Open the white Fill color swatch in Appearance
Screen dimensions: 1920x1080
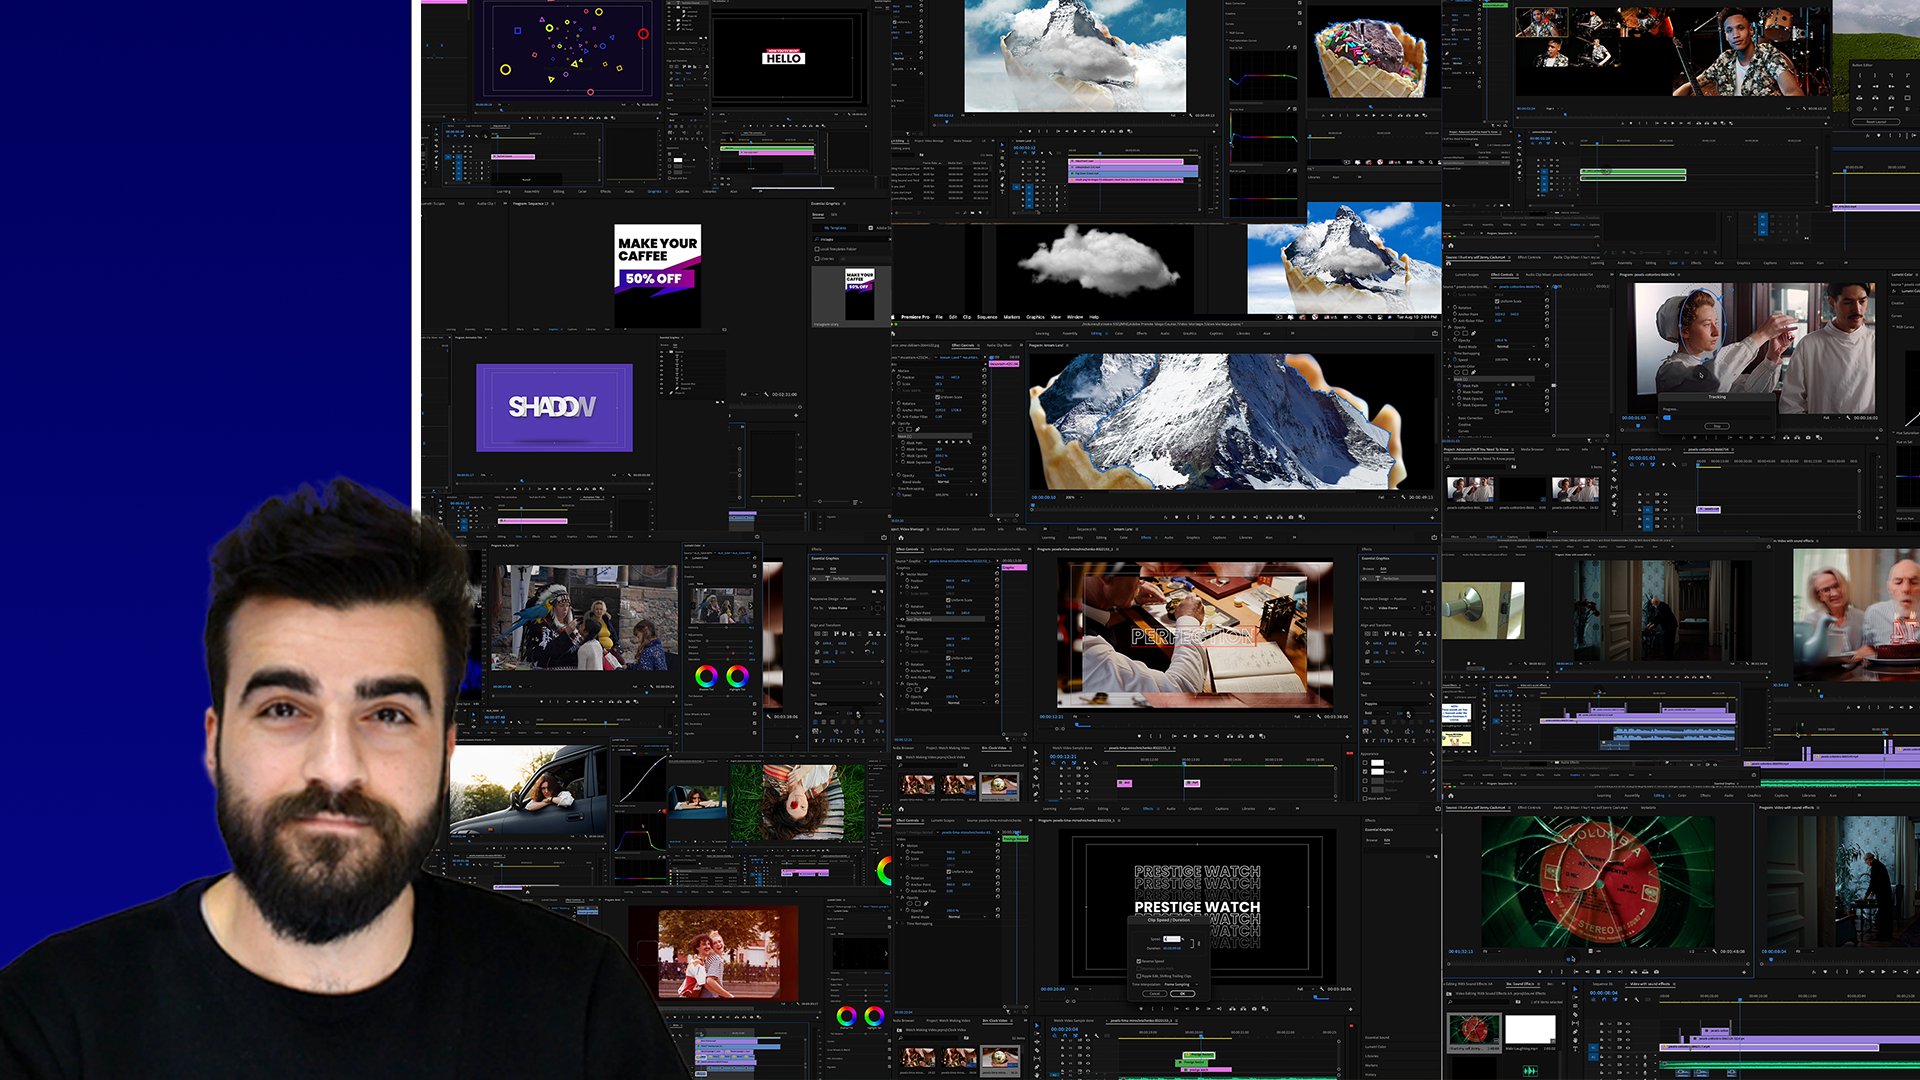(x=1377, y=763)
